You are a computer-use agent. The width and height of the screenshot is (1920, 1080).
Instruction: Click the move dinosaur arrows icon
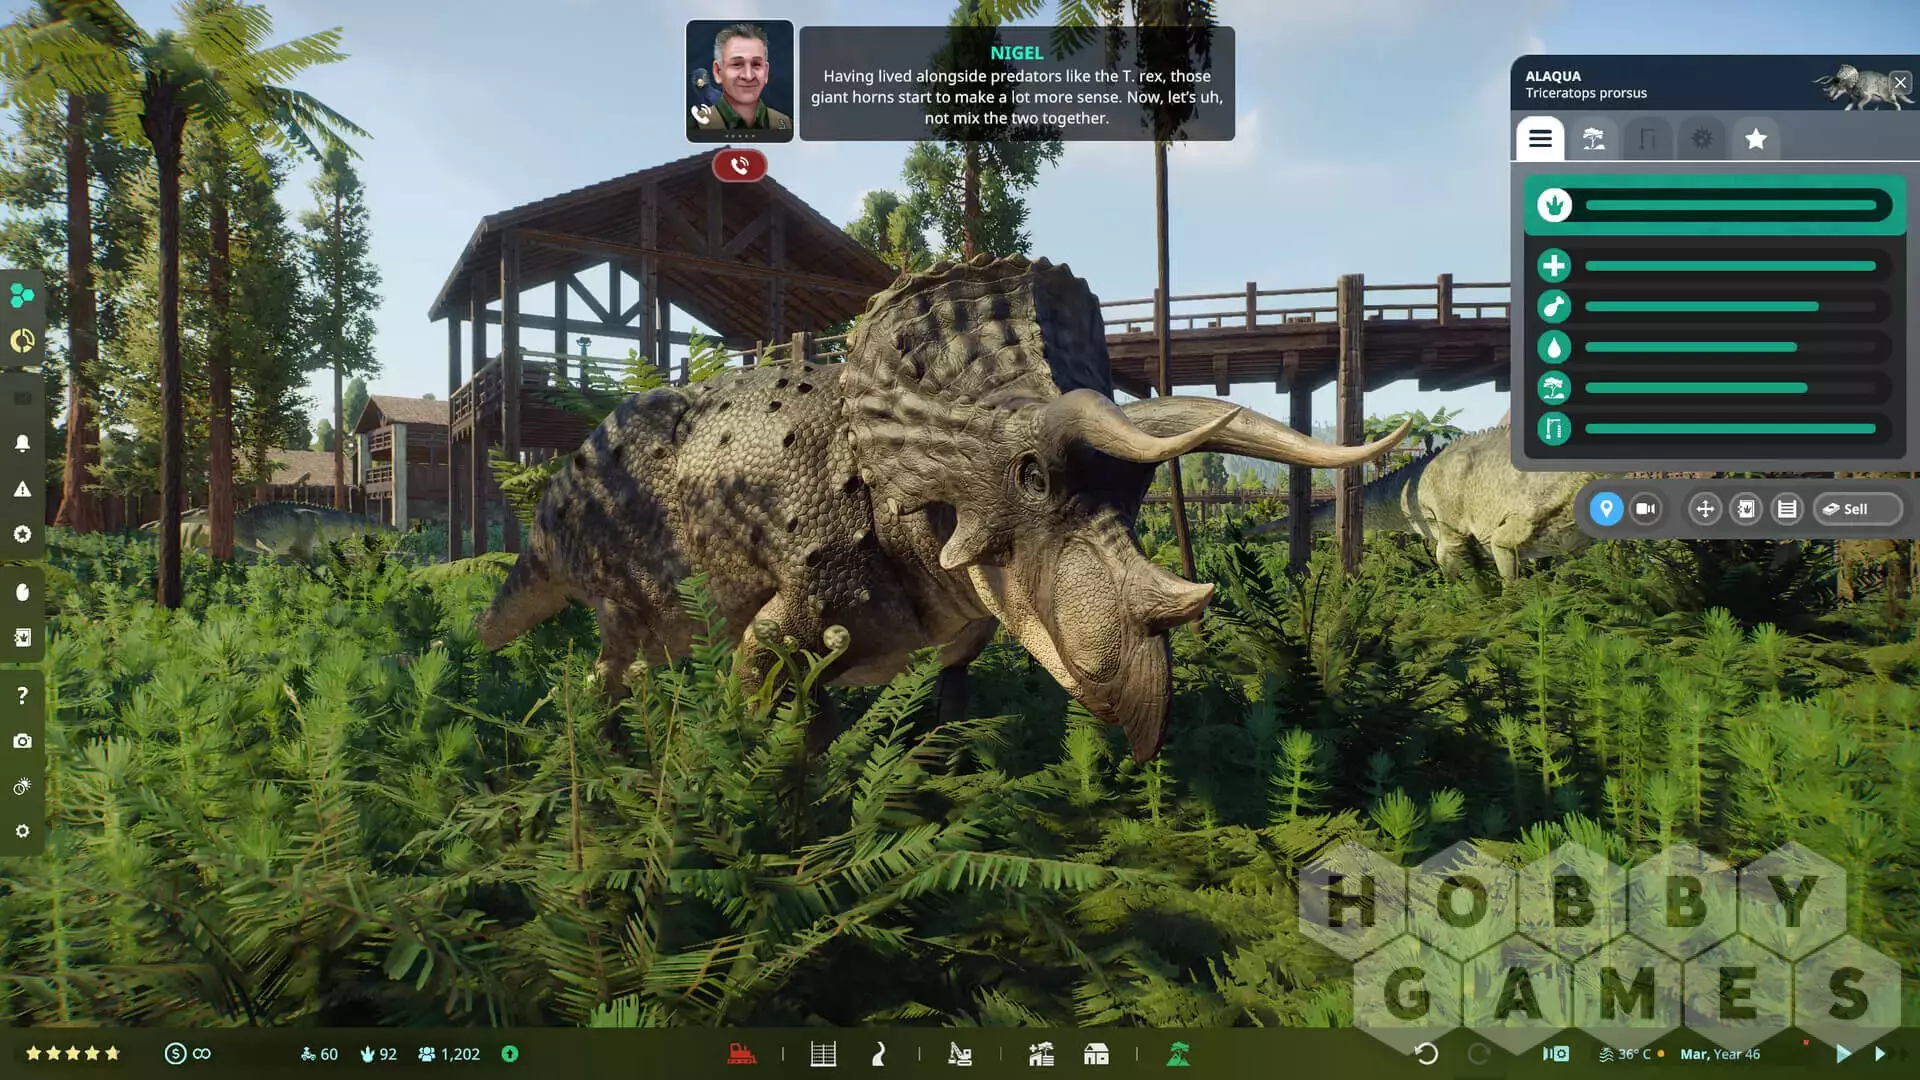coord(1705,509)
